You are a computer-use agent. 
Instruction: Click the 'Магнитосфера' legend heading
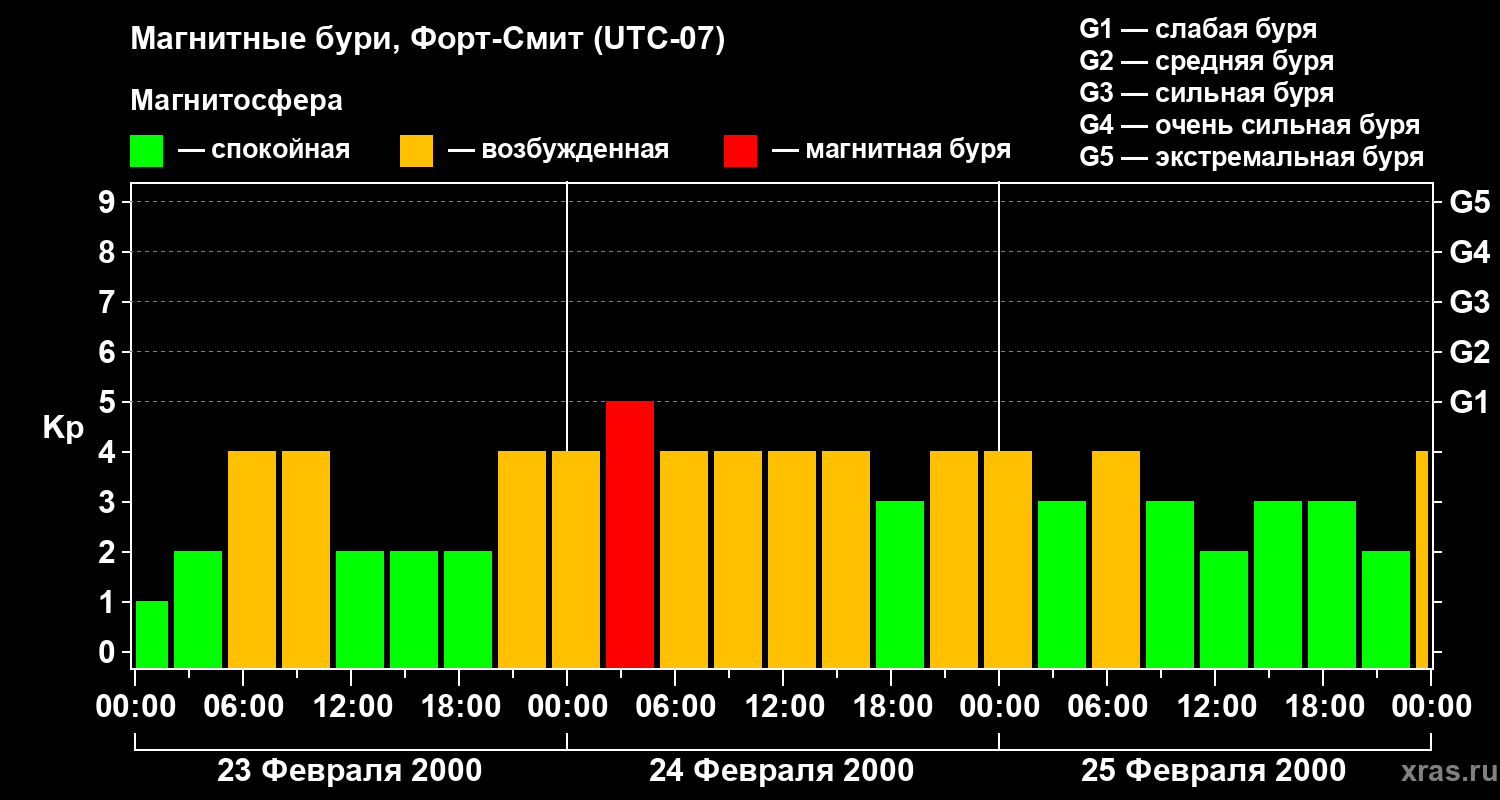[236, 101]
